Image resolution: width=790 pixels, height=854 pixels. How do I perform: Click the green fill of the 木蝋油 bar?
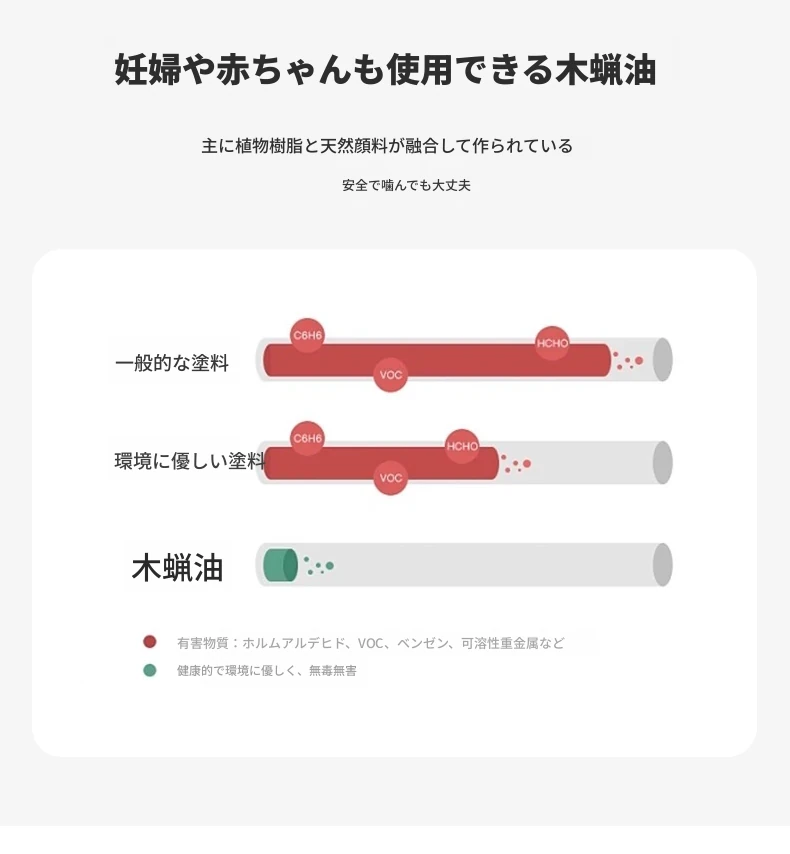coord(279,565)
